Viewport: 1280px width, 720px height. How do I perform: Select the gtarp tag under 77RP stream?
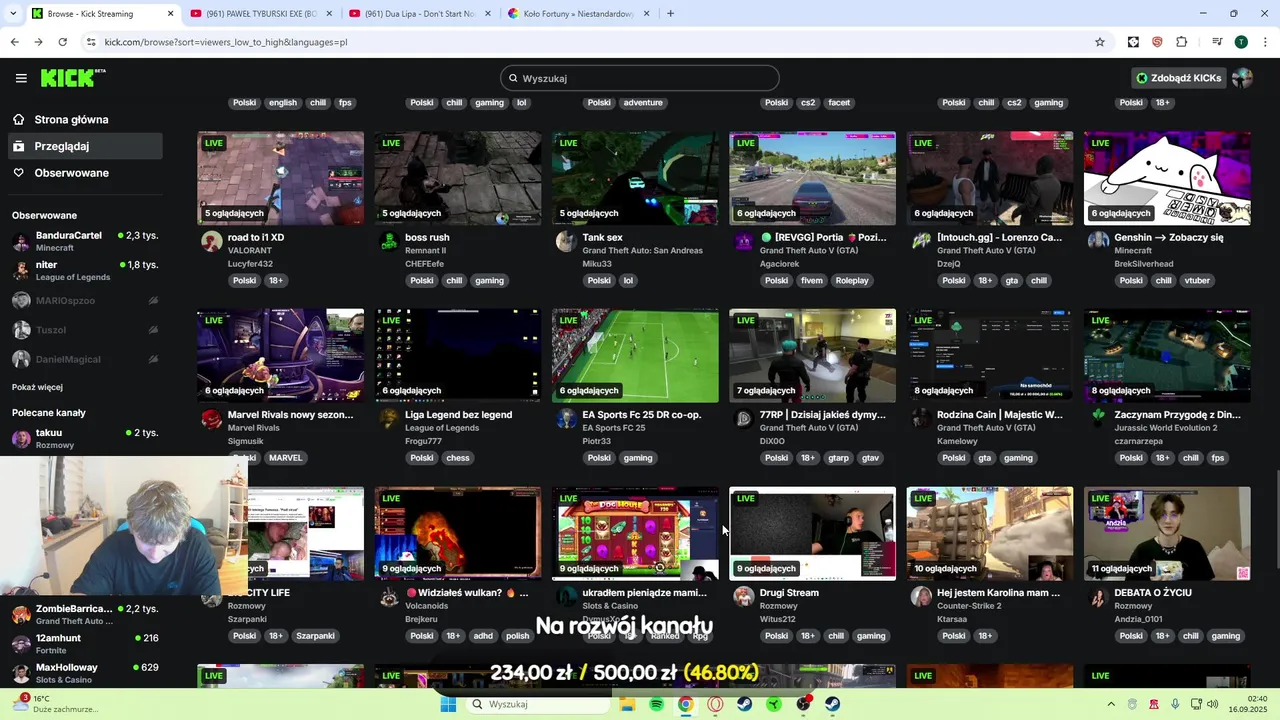(838, 458)
